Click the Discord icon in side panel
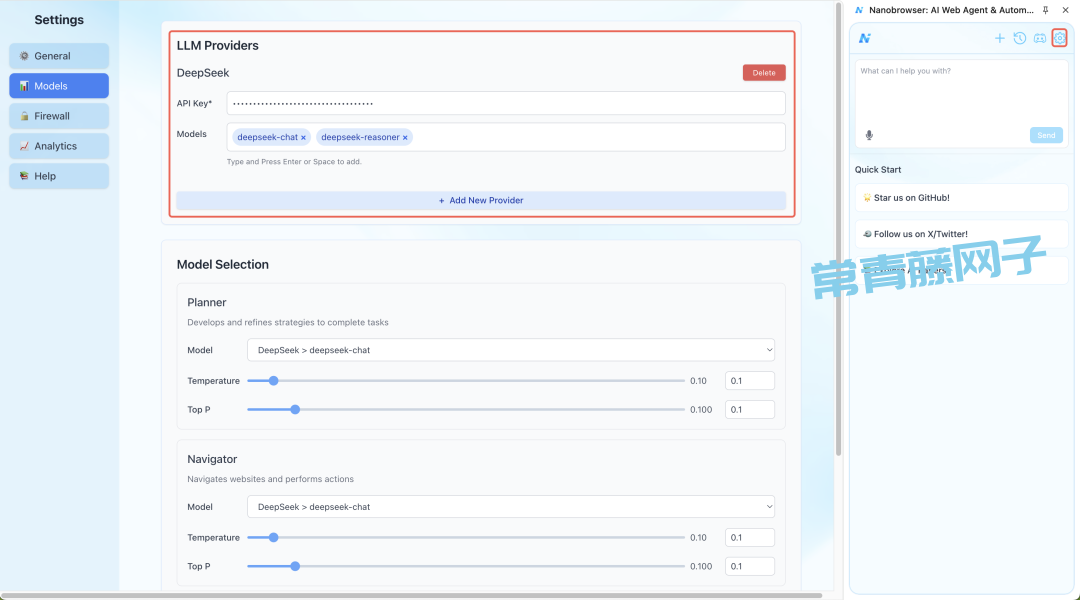 pyautogui.click(x=1039, y=38)
